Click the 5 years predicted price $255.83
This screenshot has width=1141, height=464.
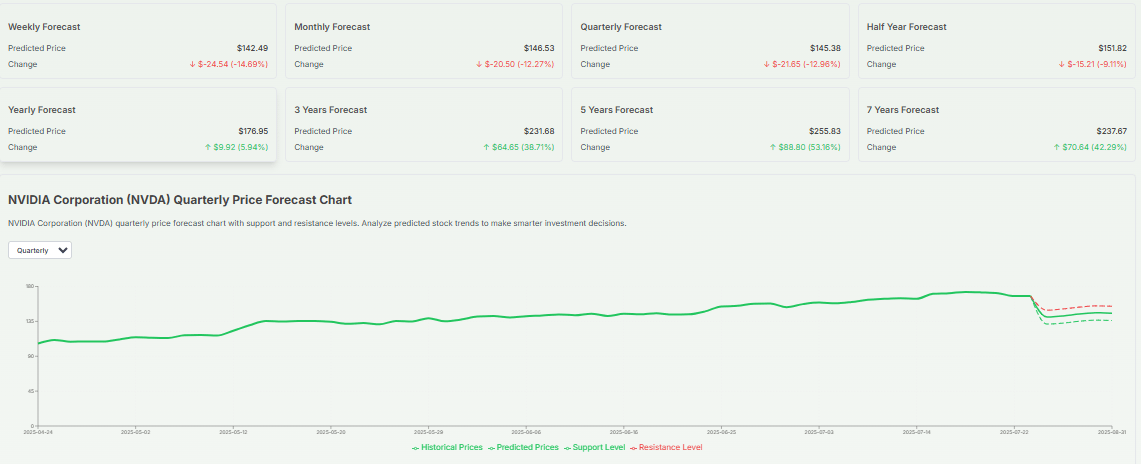(825, 132)
